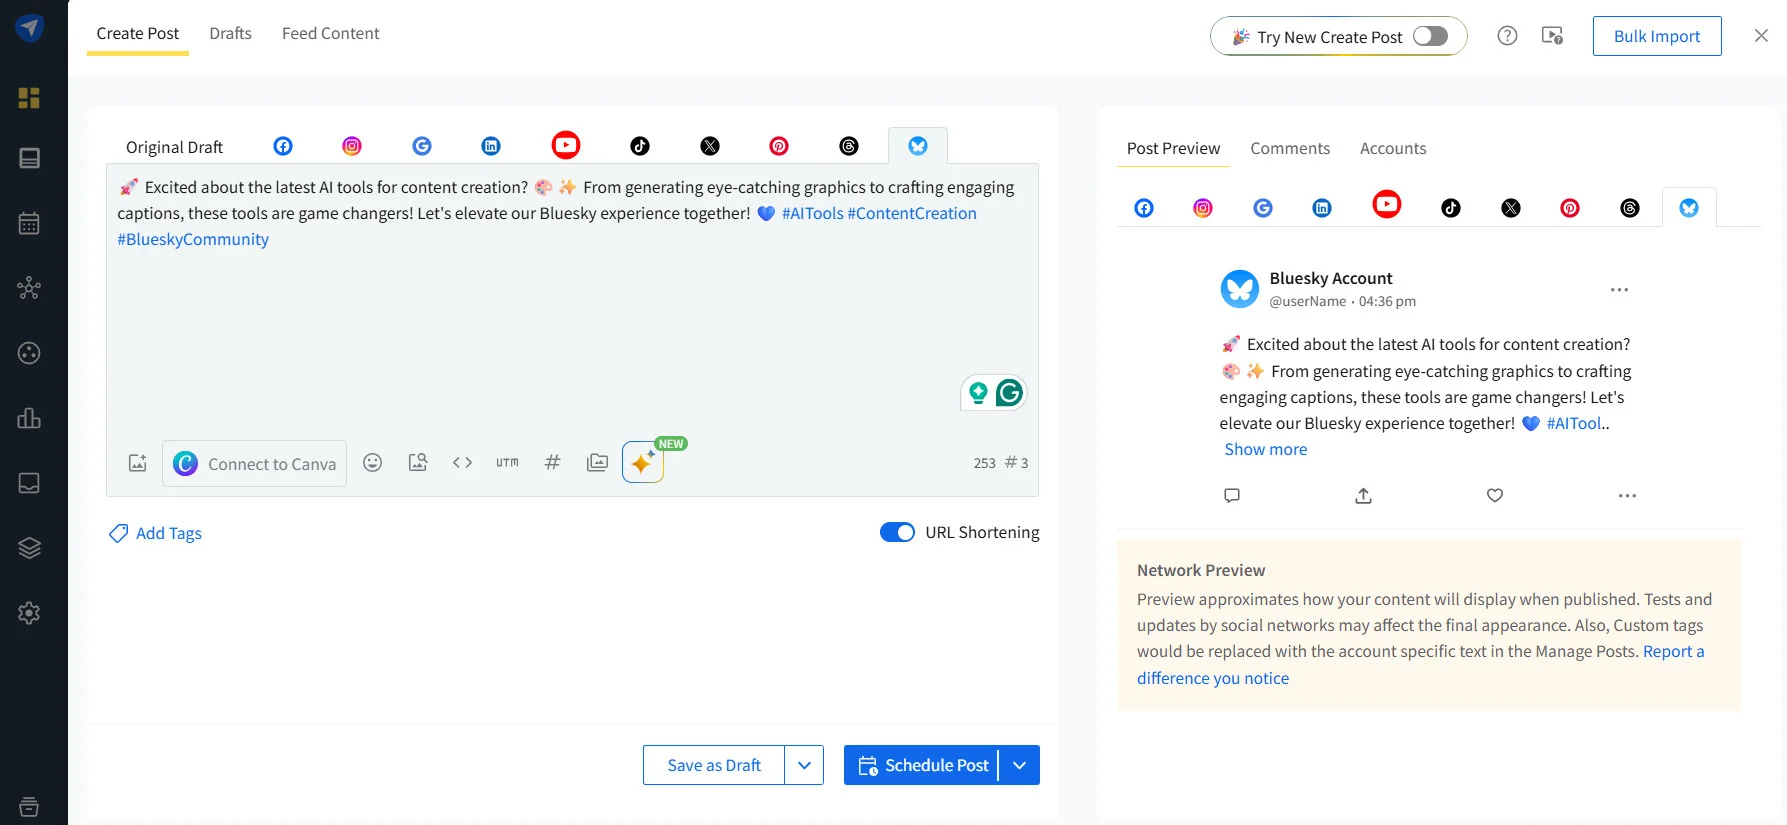Open the media library folder icon
This screenshot has height=825, width=1787.
tap(597, 462)
